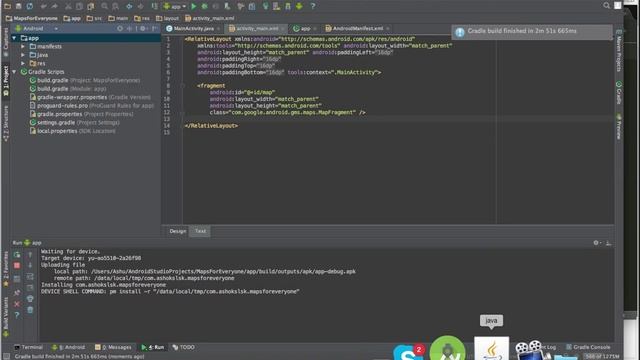640x360 pixels.
Task: Click the Synchronize refresh toolbar icon
Action: 30,6
